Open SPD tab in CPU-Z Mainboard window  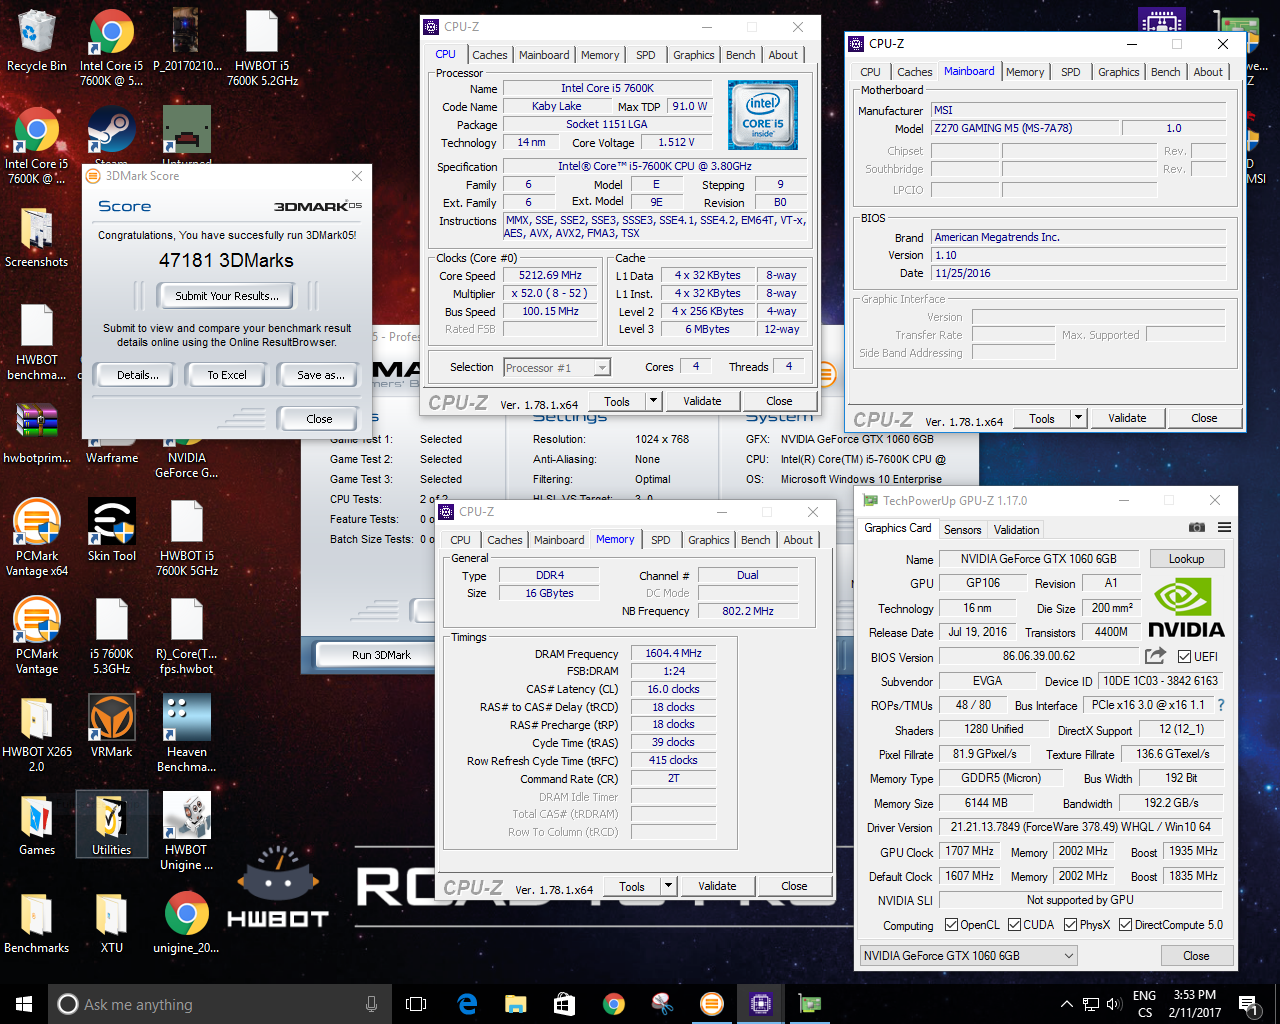(x=1071, y=72)
